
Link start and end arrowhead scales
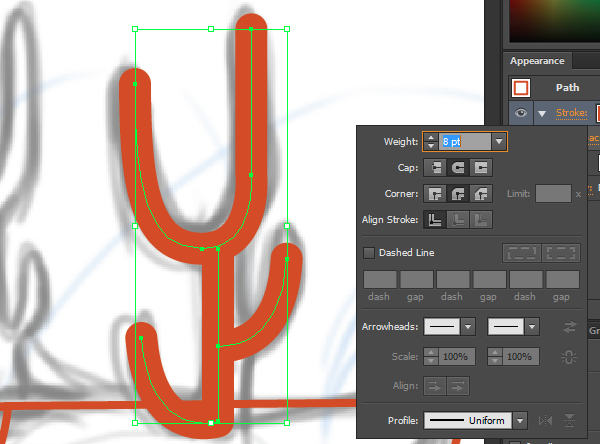569,357
